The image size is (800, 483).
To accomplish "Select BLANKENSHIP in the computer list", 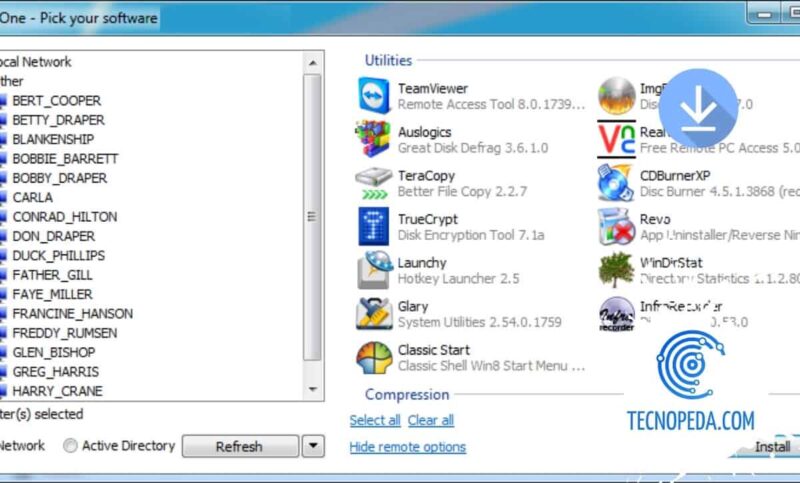I will [x=53, y=140].
